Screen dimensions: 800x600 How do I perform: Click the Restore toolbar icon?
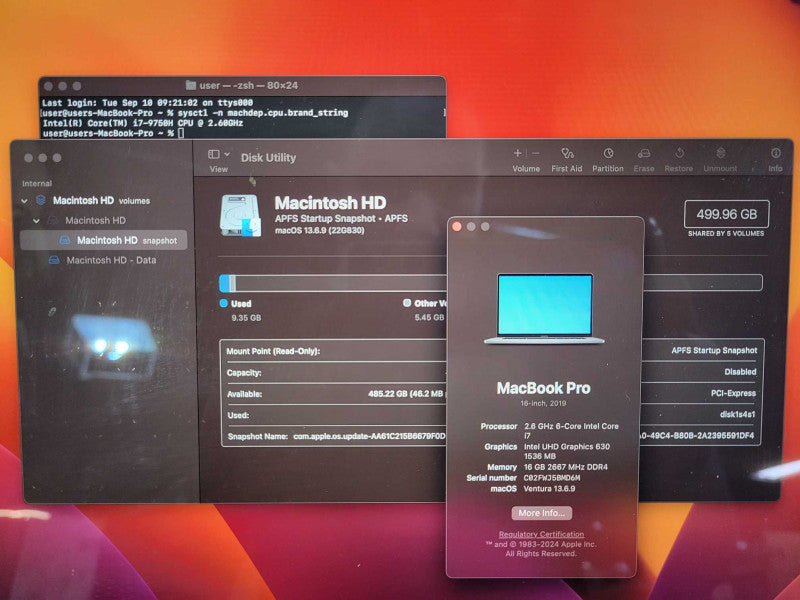coord(679,153)
